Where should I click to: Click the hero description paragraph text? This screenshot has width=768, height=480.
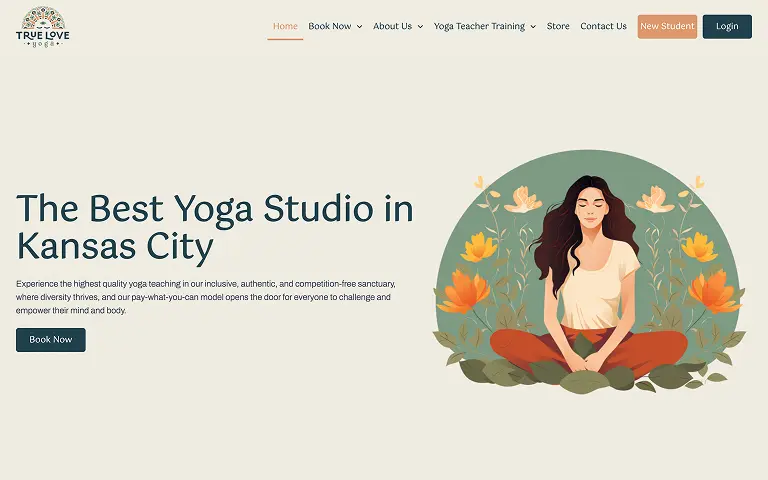(206, 297)
